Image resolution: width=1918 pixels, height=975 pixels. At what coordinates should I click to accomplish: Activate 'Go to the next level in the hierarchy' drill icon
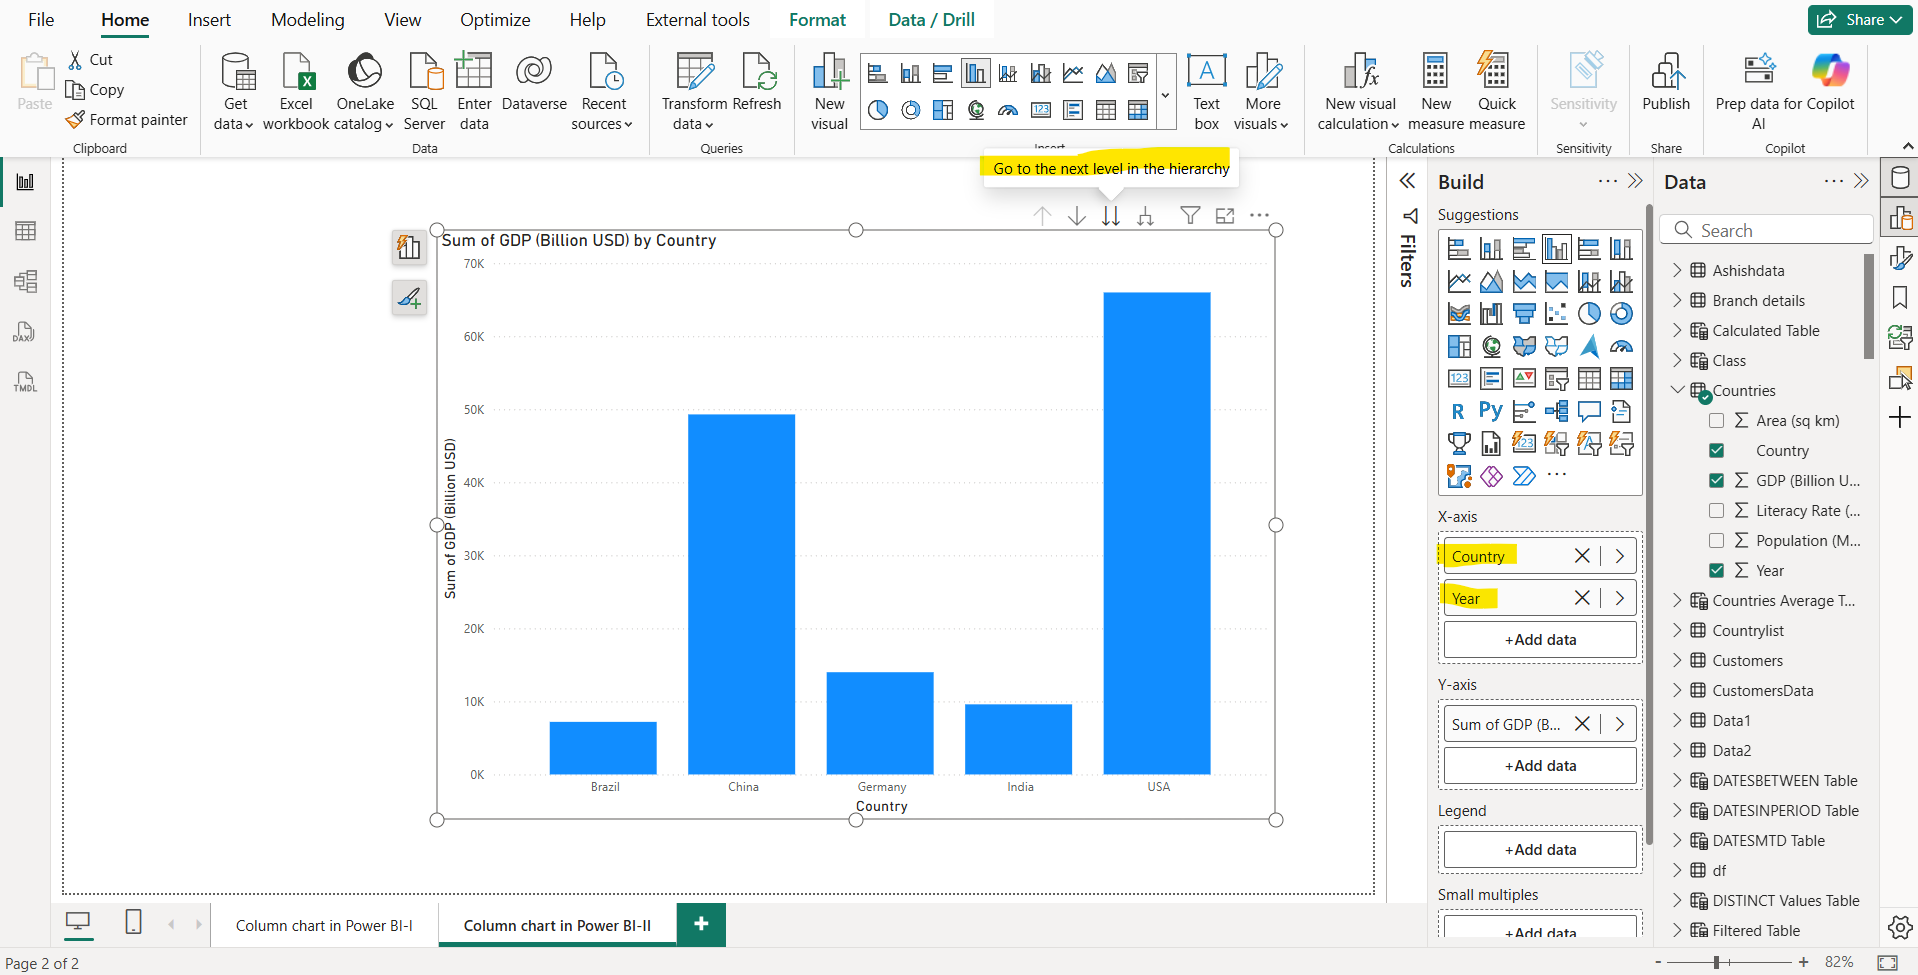point(1111,215)
